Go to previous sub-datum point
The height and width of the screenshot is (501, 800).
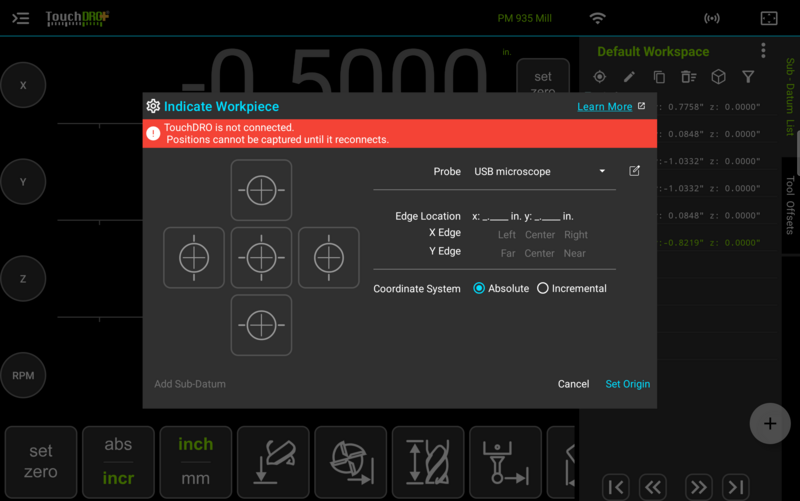point(653,487)
